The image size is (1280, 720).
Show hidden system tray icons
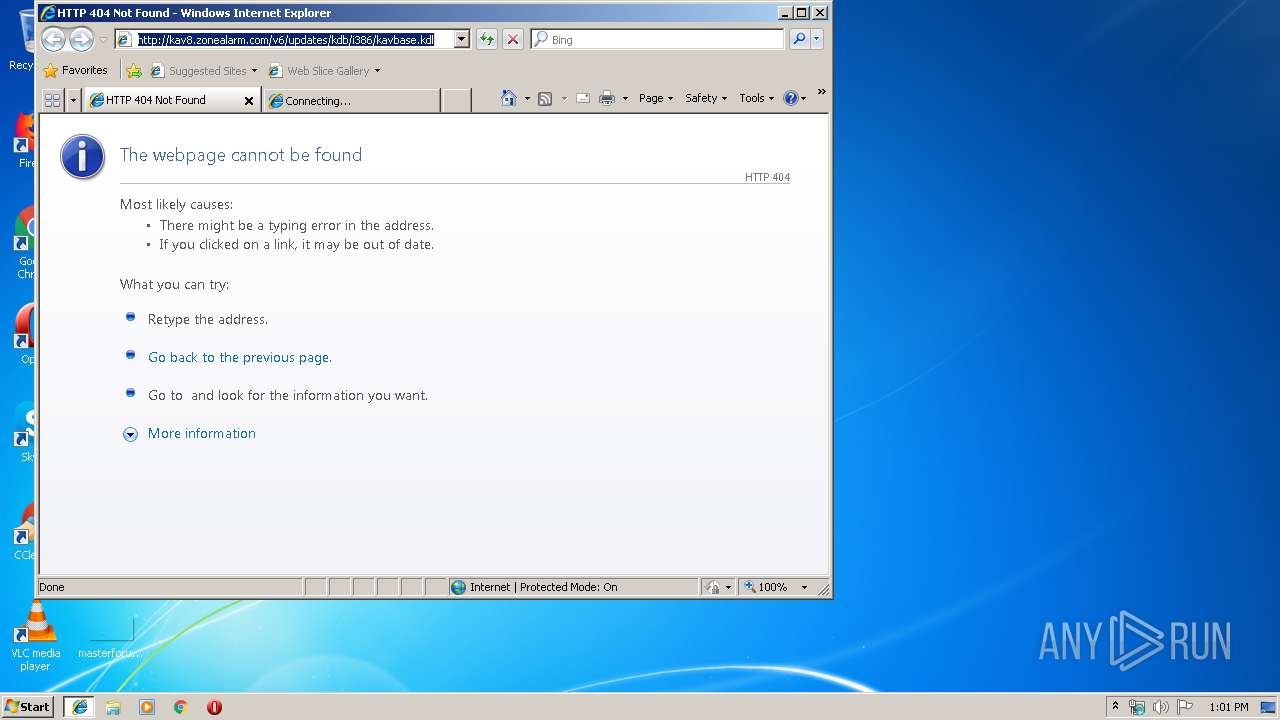tap(1115, 707)
